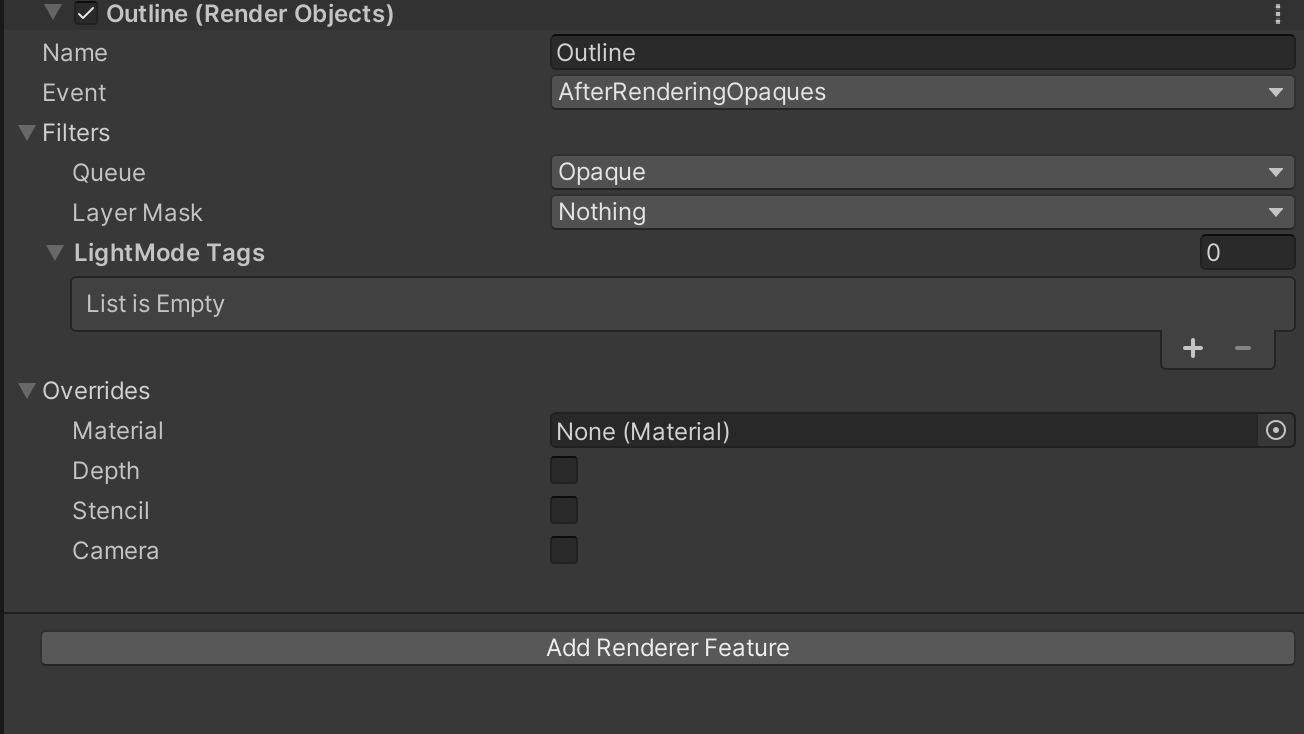
Task: Disable the Outline Render Objects feature
Action: (87, 14)
